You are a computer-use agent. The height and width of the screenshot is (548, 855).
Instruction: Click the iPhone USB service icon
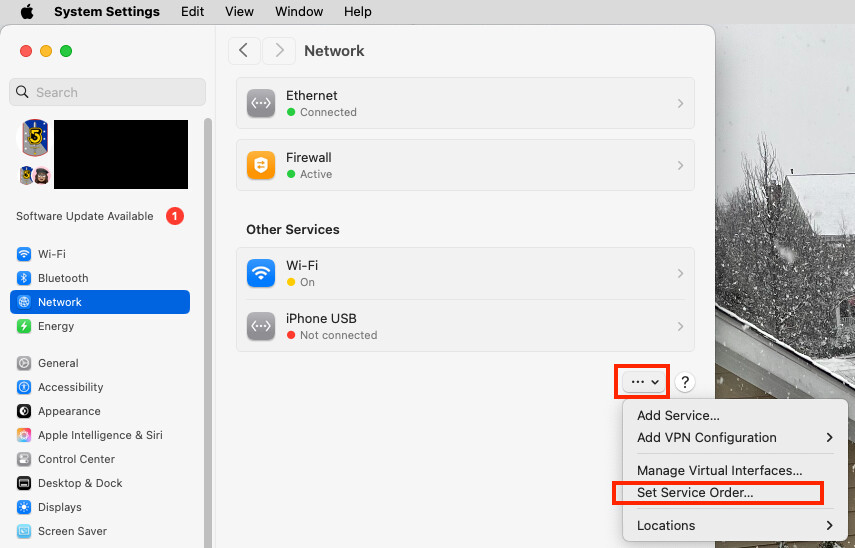261,326
